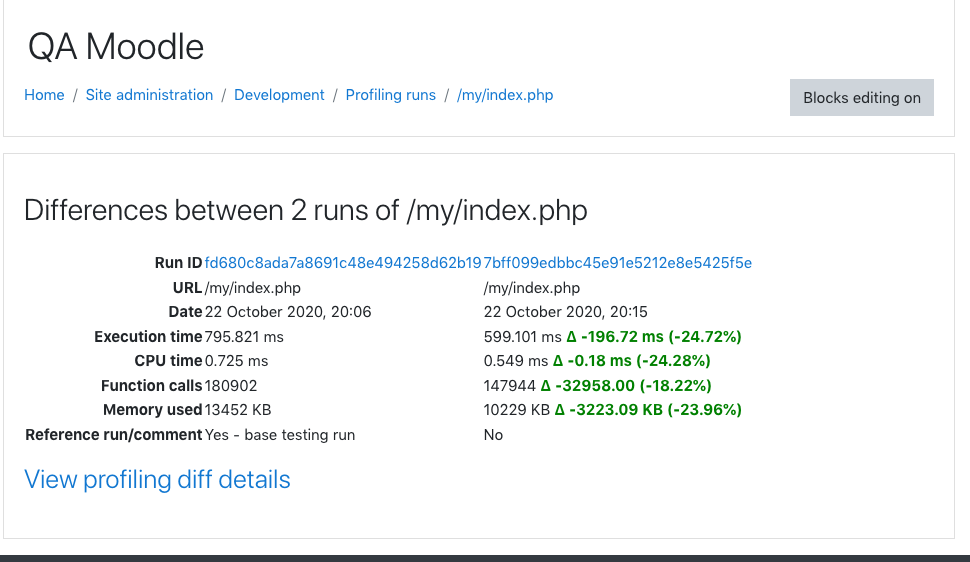Viewport: 970px width, 562px height.
Task: Select the QA Moodle site title
Action: 116,46
